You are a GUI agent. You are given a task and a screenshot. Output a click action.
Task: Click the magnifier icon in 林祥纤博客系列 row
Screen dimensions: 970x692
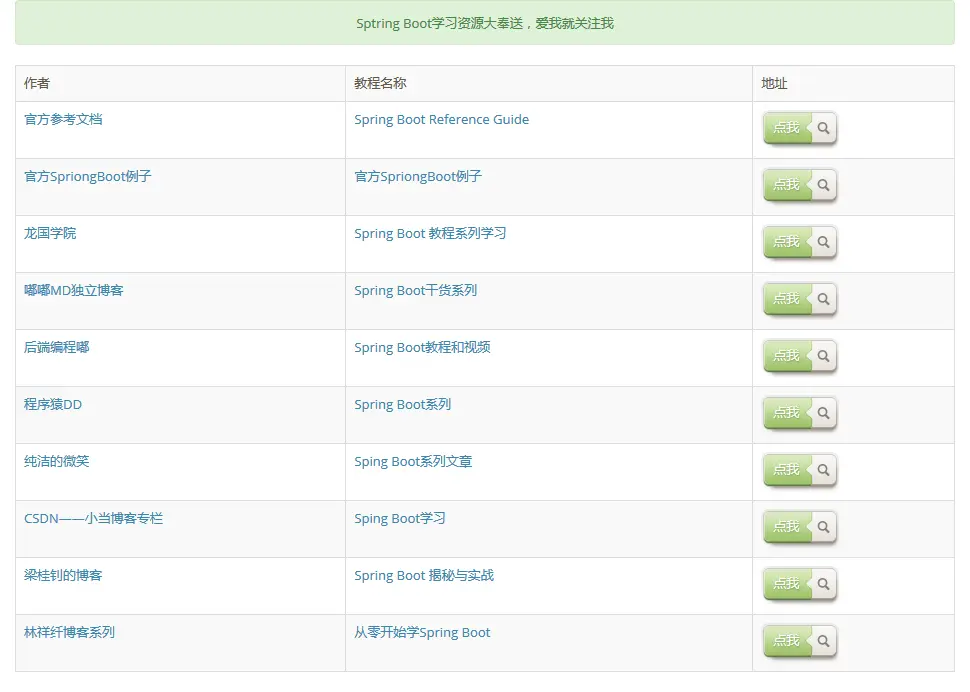click(x=823, y=641)
